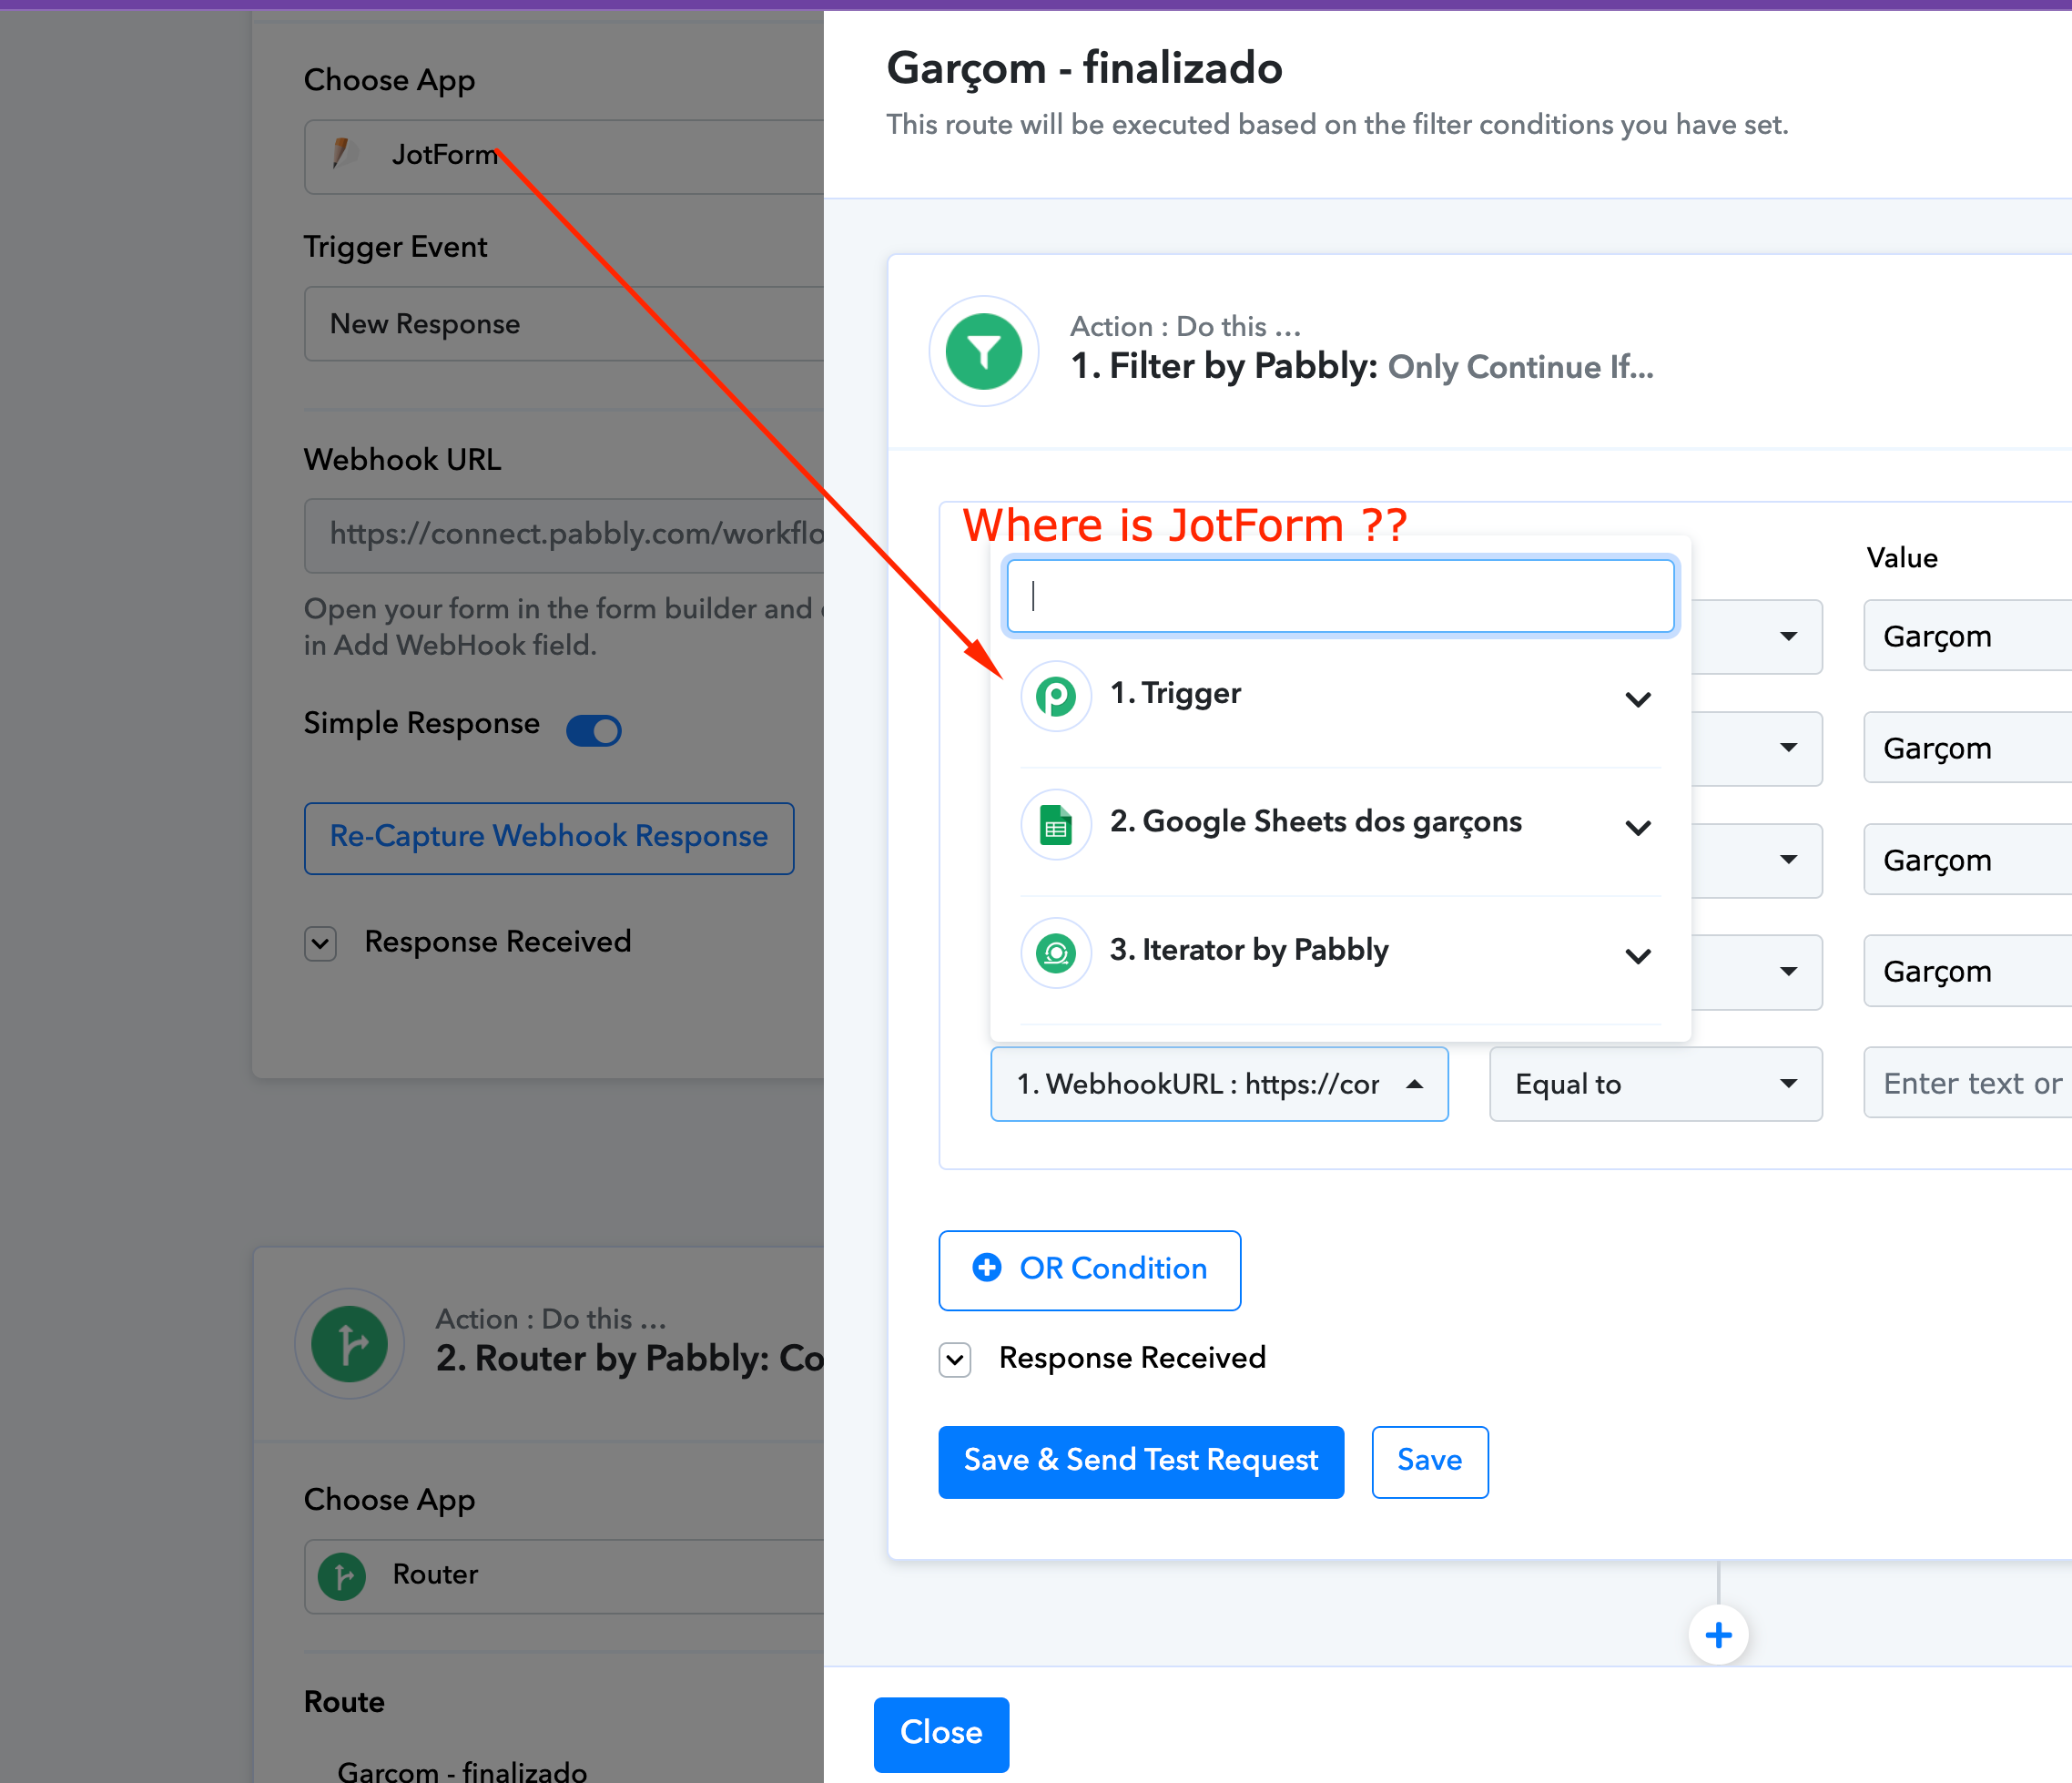Expand 2. Google Sheets dos garçons chevron

point(1638,827)
